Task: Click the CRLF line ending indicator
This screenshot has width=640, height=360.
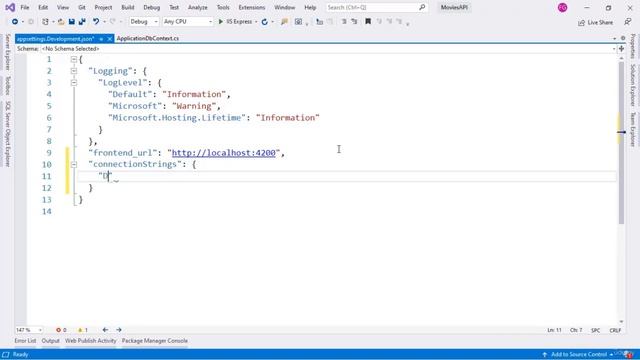Action: point(615,330)
